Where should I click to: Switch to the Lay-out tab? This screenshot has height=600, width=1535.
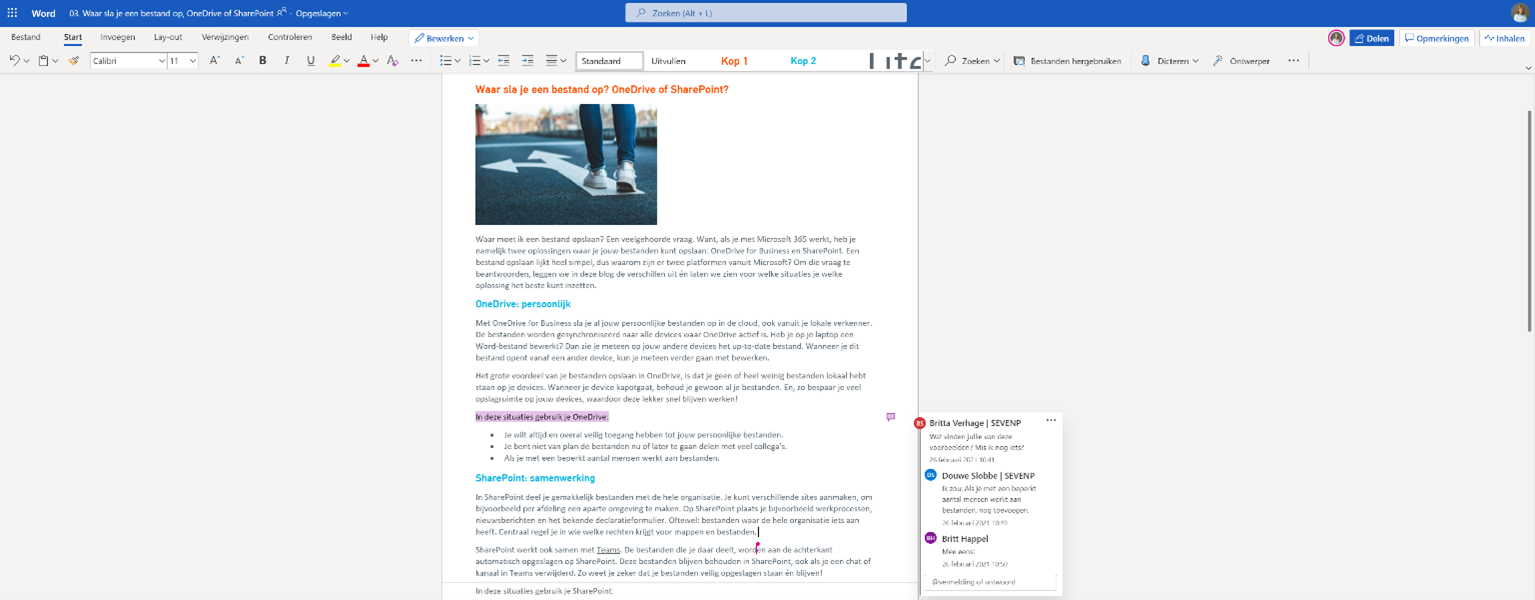point(168,37)
